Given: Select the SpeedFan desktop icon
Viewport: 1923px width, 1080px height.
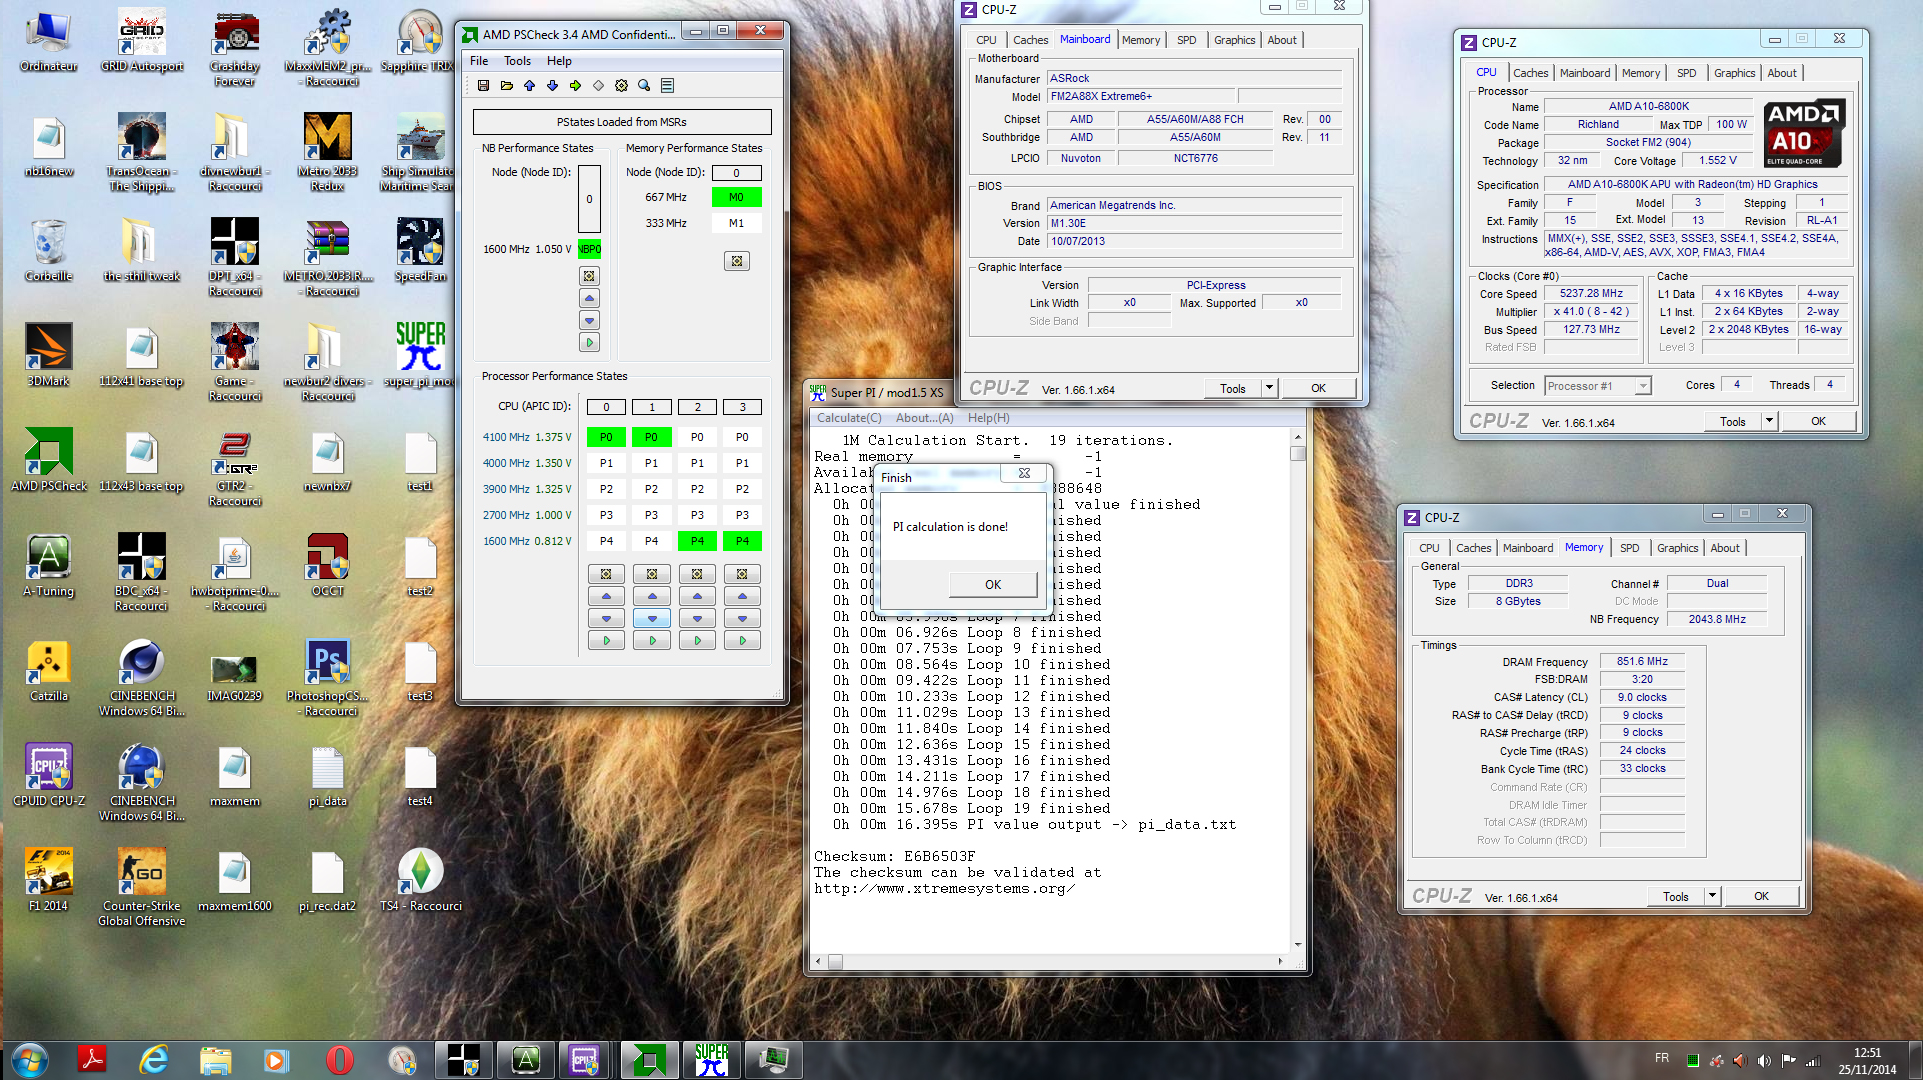Looking at the screenshot, I should [421, 250].
